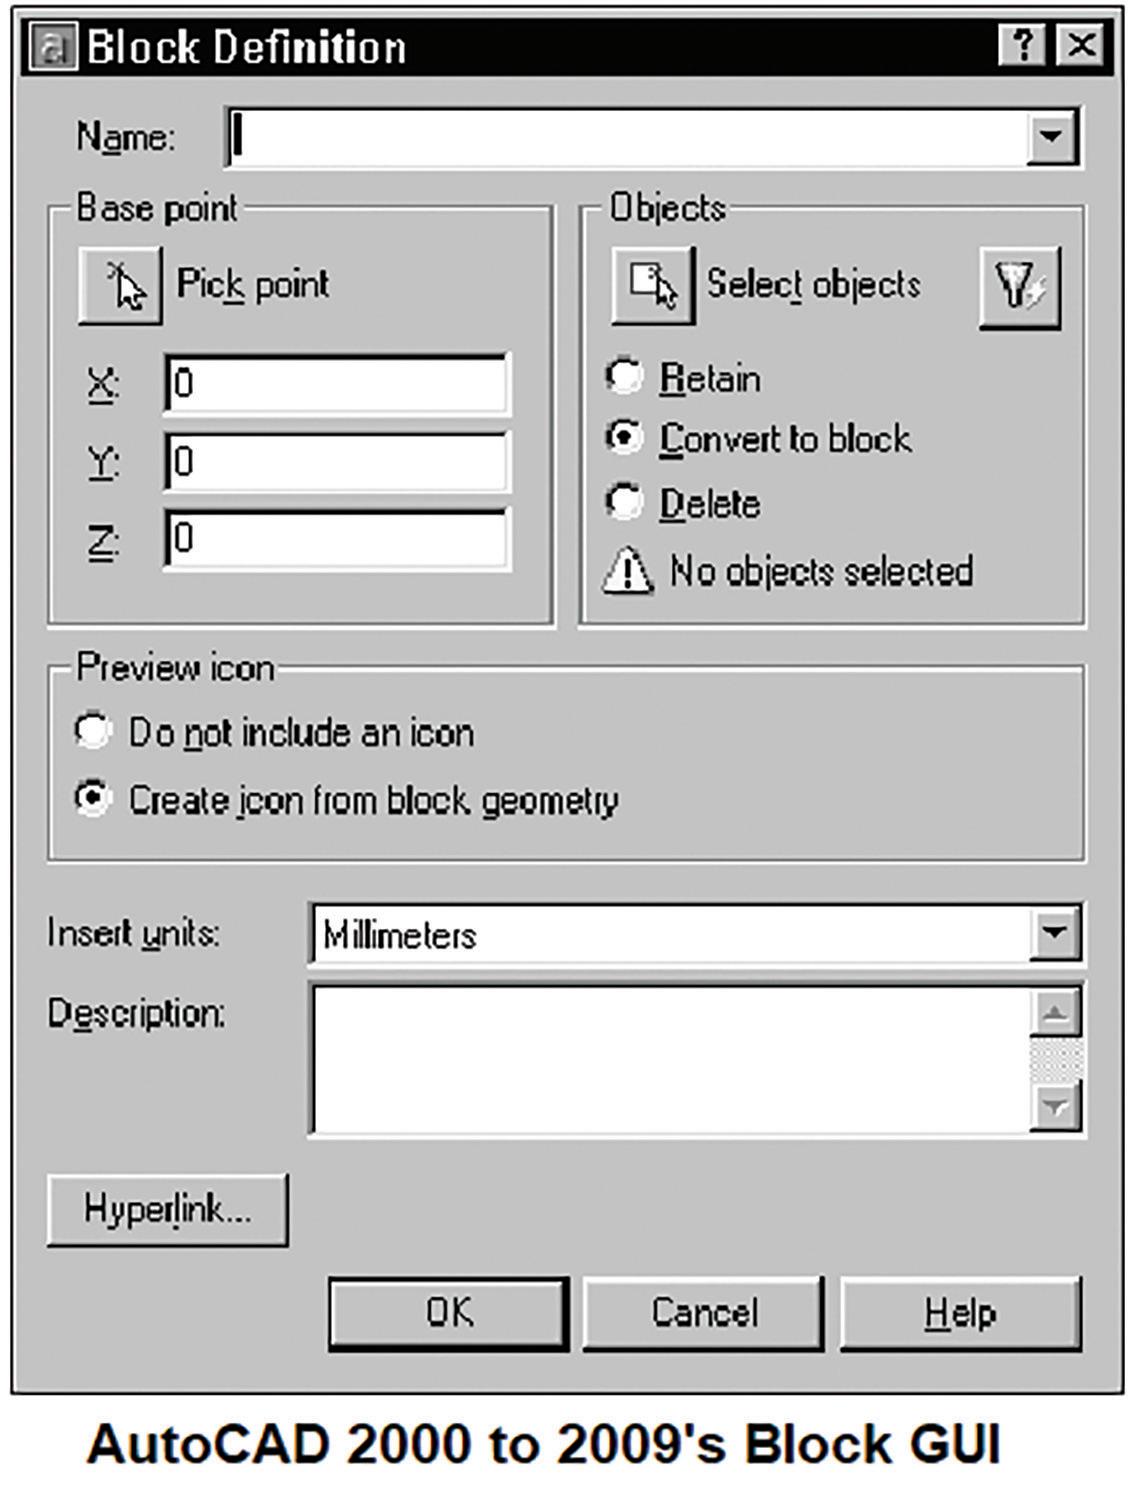Viewport: 1135px width, 1500px height.
Task: Click the Description scrollbar down arrow
Action: coord(1056,1107)
